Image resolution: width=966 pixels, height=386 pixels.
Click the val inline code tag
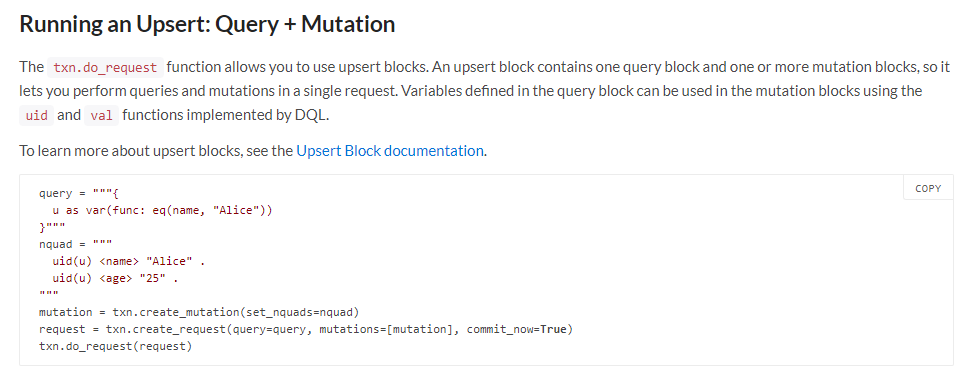pyautogui.click(x=101, y=115)
